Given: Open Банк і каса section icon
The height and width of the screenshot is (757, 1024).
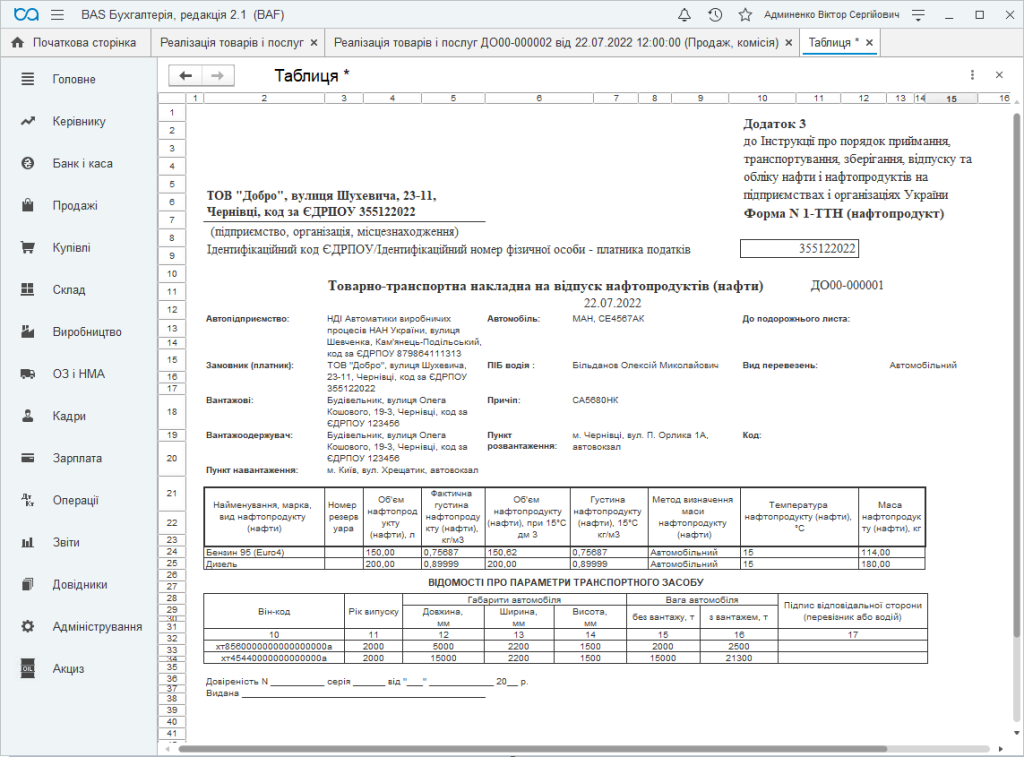Looking at the screenshot, I should (27, 163).
